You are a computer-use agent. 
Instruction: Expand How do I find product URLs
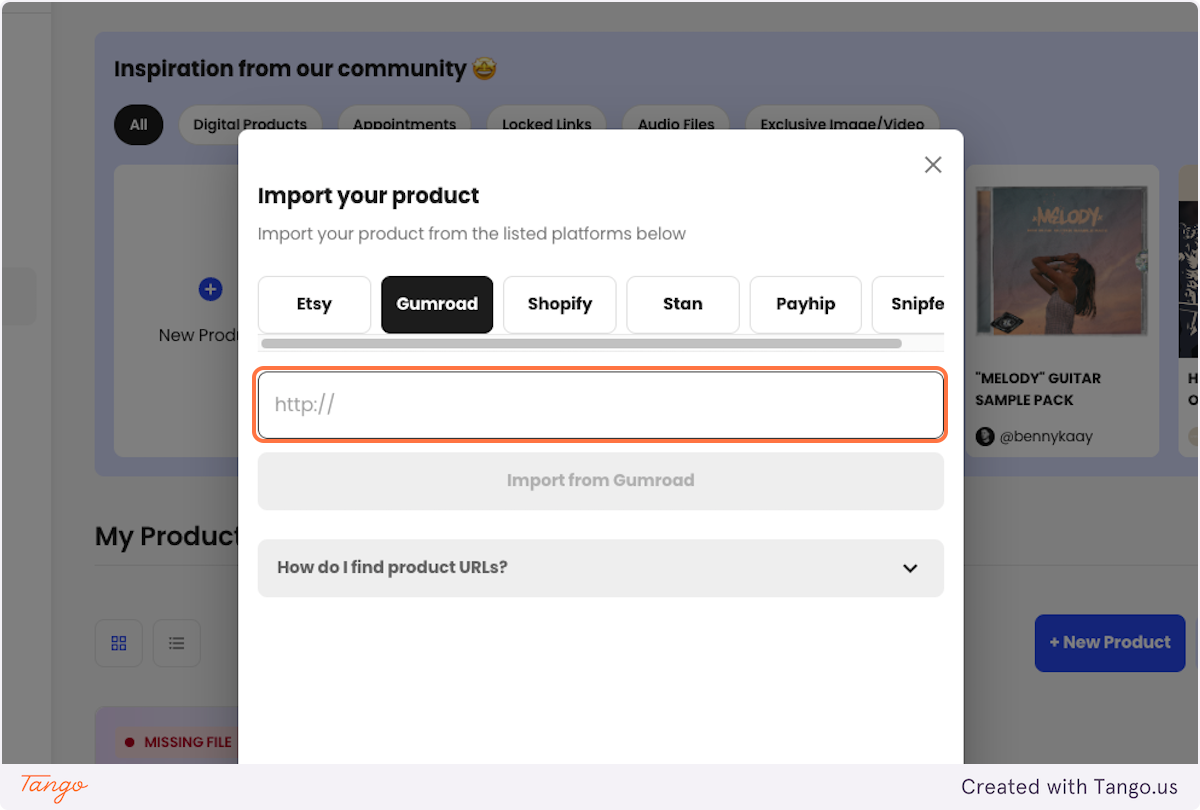tap(601, 568)
